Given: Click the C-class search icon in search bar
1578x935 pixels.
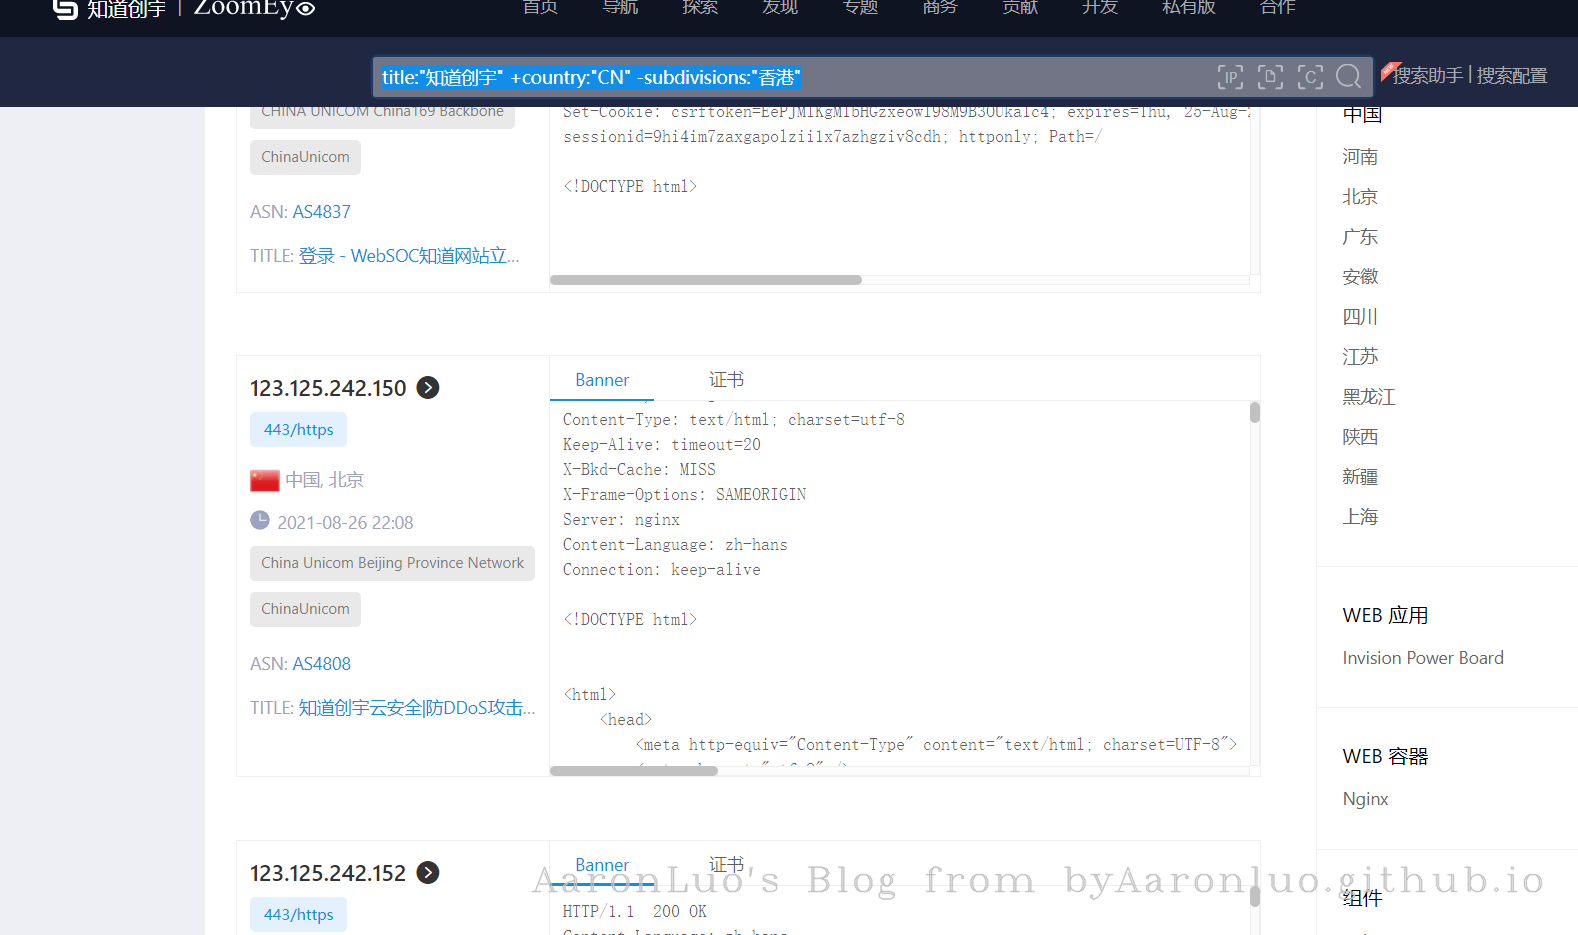Looking at the screenshot, I should pyautogui.click(x=1310, y=77).
